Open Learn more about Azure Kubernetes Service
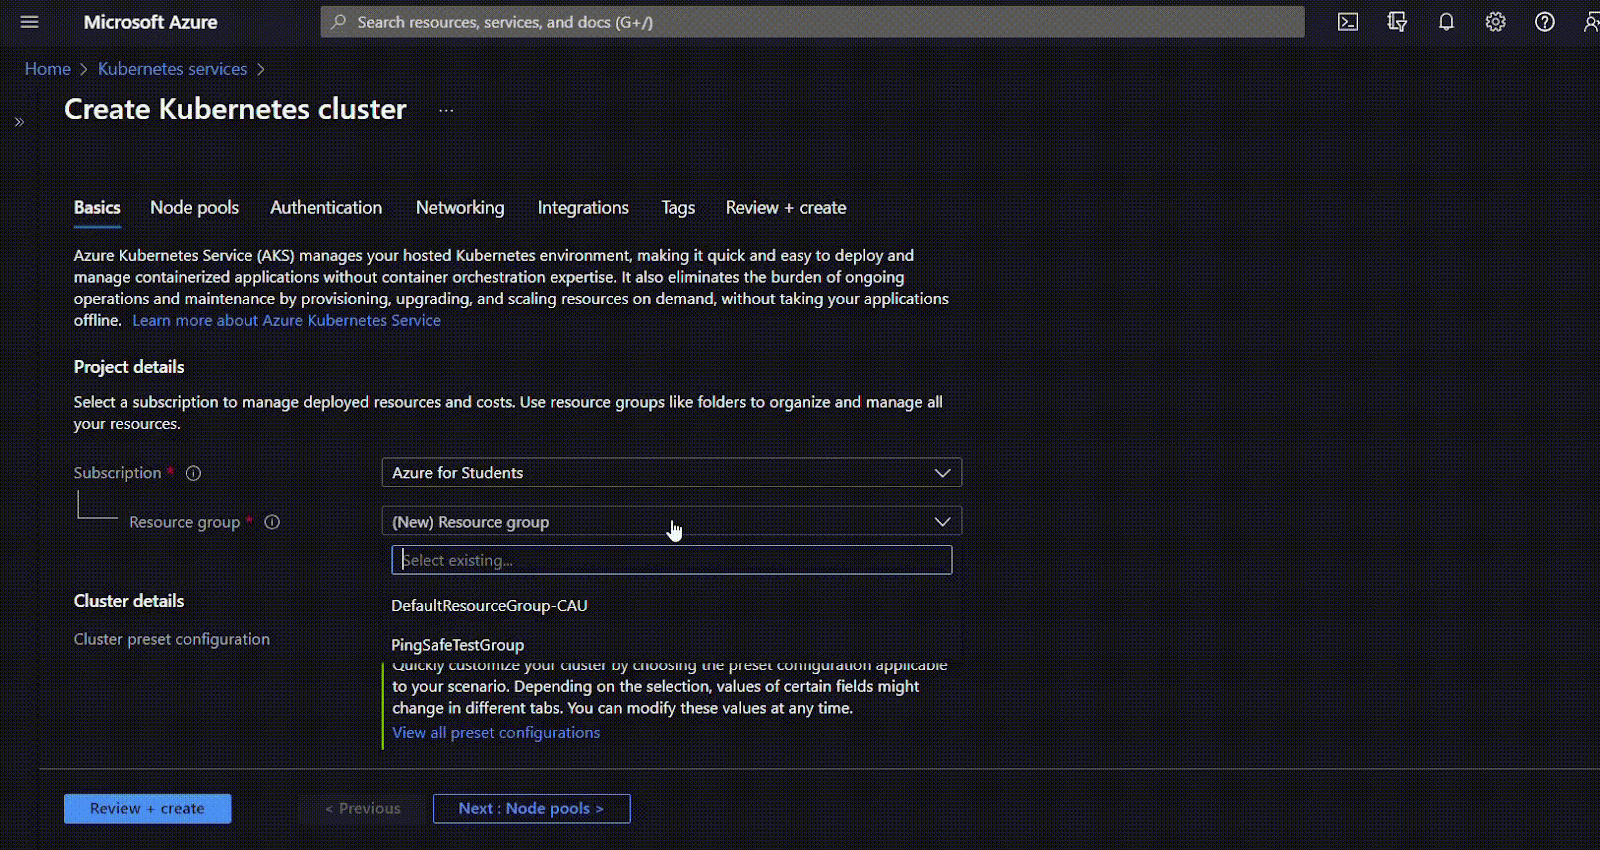The image size is (1600, 850). (286, 321)
